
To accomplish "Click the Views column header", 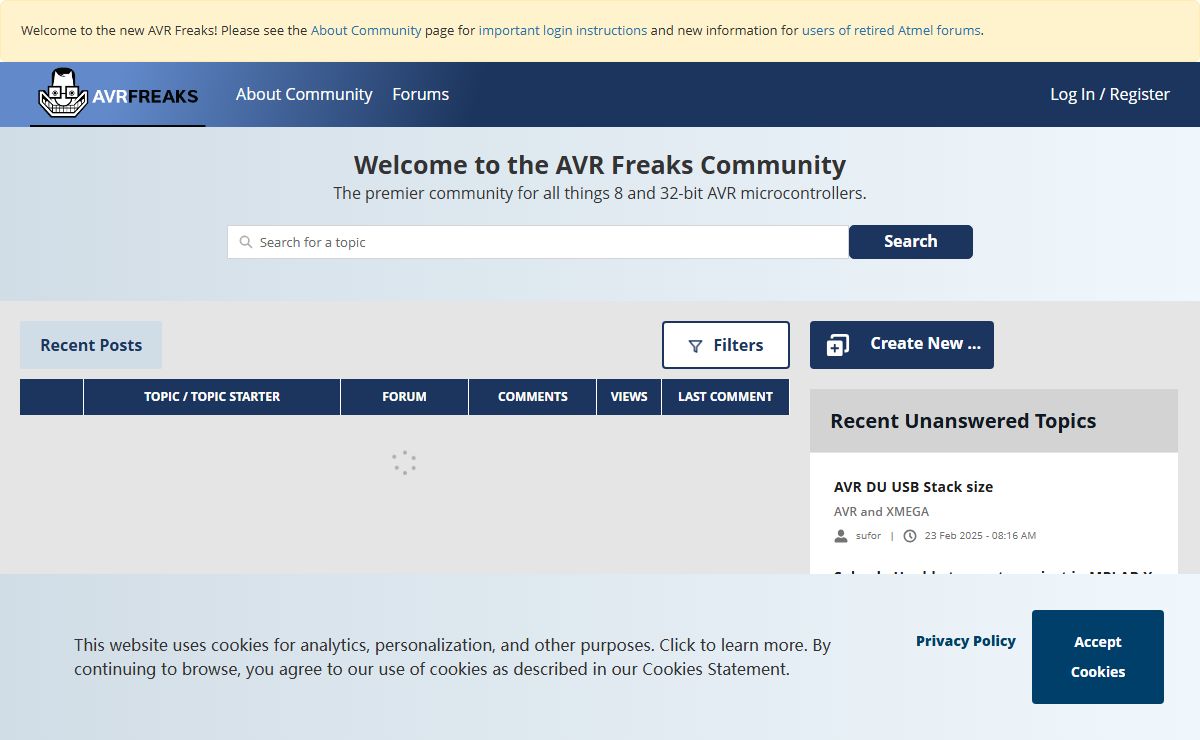I will pyautogui.click(x=629, y=397).
